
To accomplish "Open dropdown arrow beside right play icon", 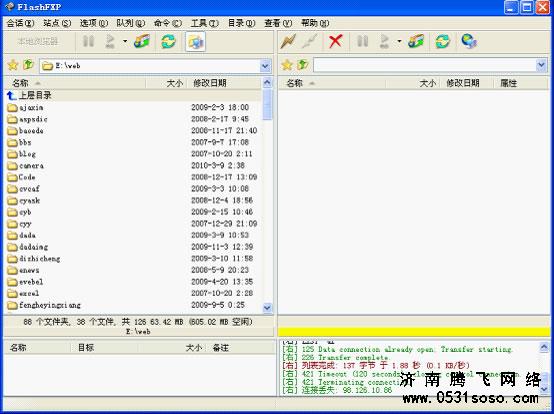I will [399, 42].
